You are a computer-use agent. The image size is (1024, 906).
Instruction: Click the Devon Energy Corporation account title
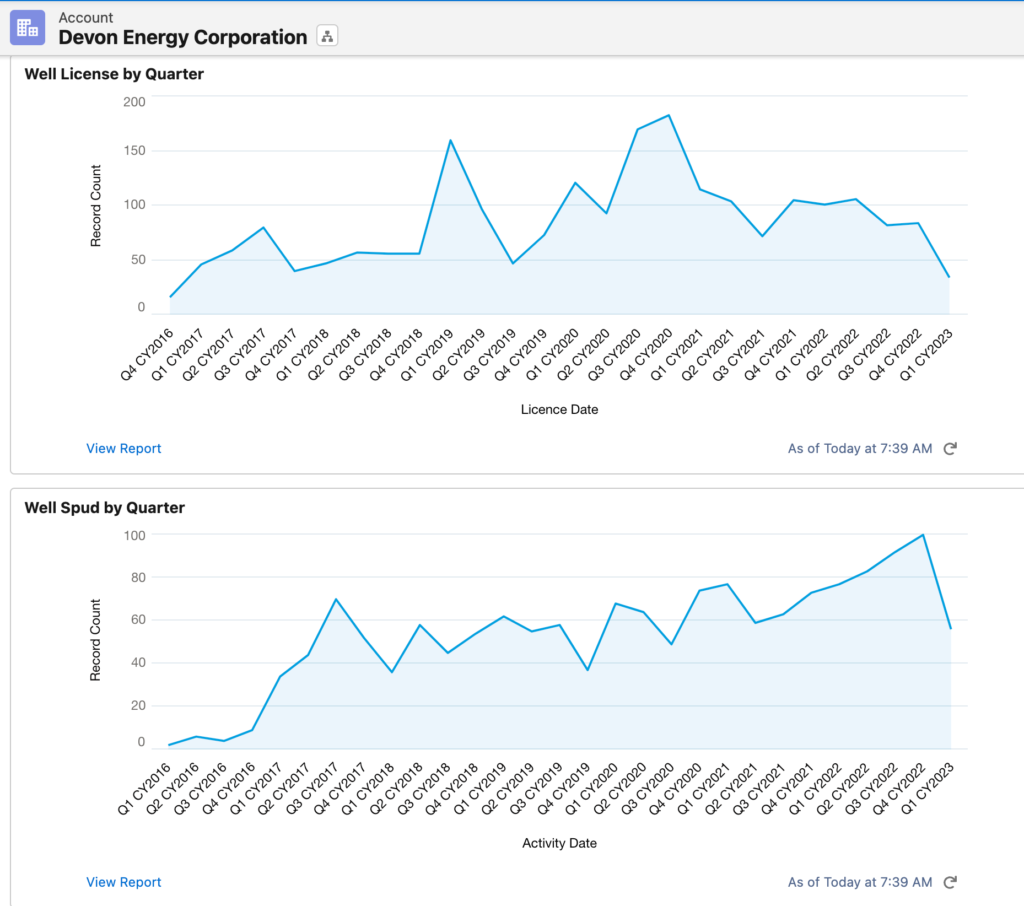tap(183, 37)
